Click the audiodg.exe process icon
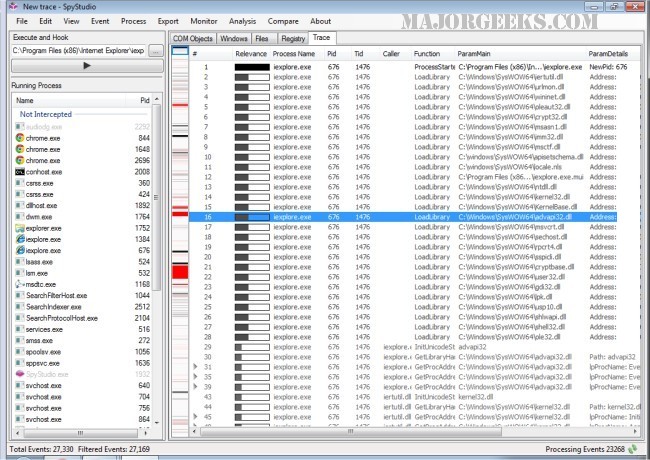650x460 pixels. (20, 127)
